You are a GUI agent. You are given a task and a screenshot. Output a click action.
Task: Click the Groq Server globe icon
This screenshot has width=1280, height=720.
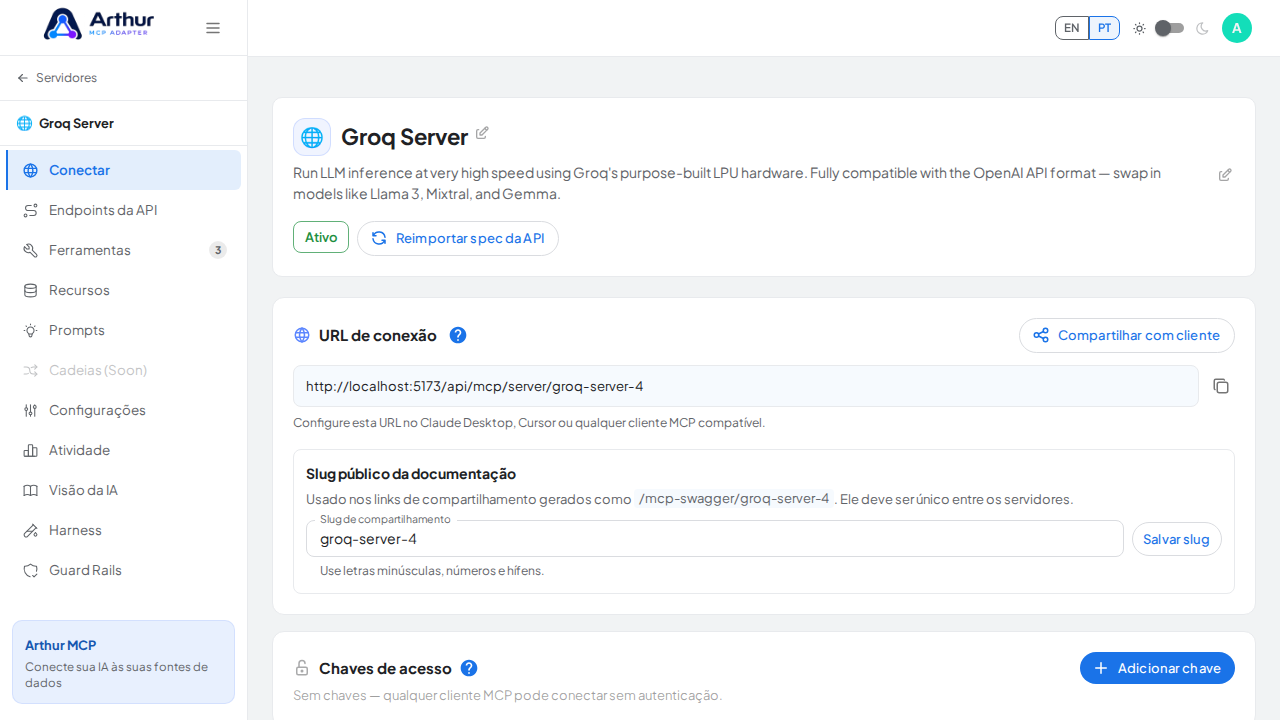[x=312, y=137]
